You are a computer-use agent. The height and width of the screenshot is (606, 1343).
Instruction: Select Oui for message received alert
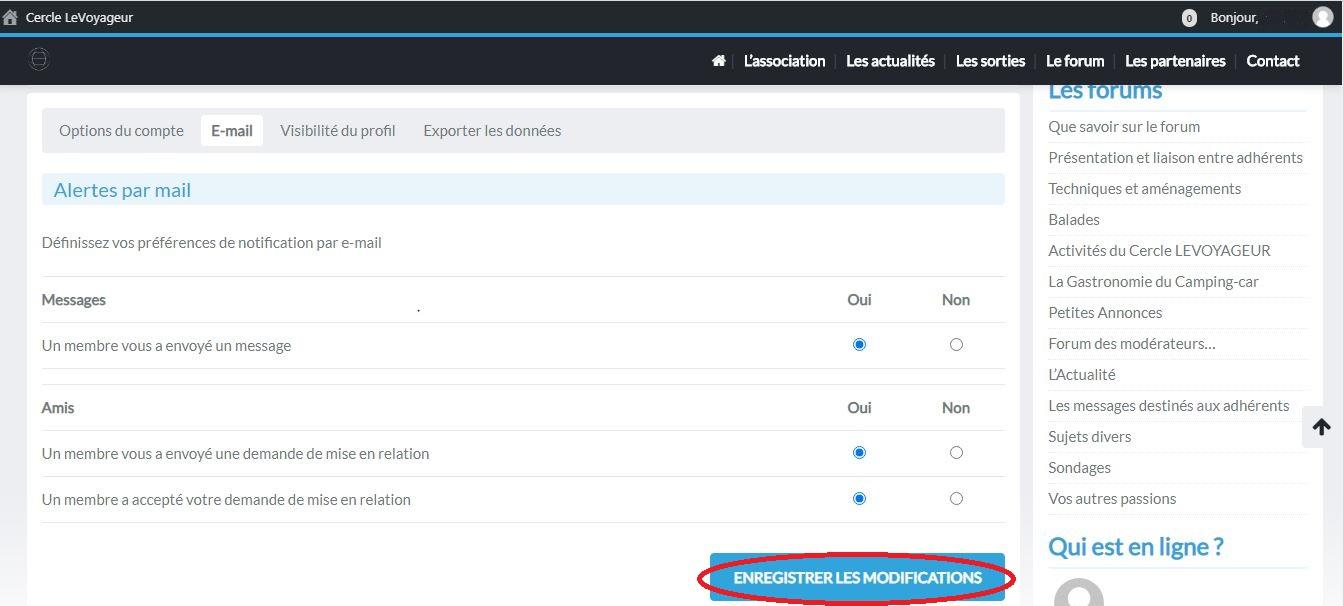(859, 345)
